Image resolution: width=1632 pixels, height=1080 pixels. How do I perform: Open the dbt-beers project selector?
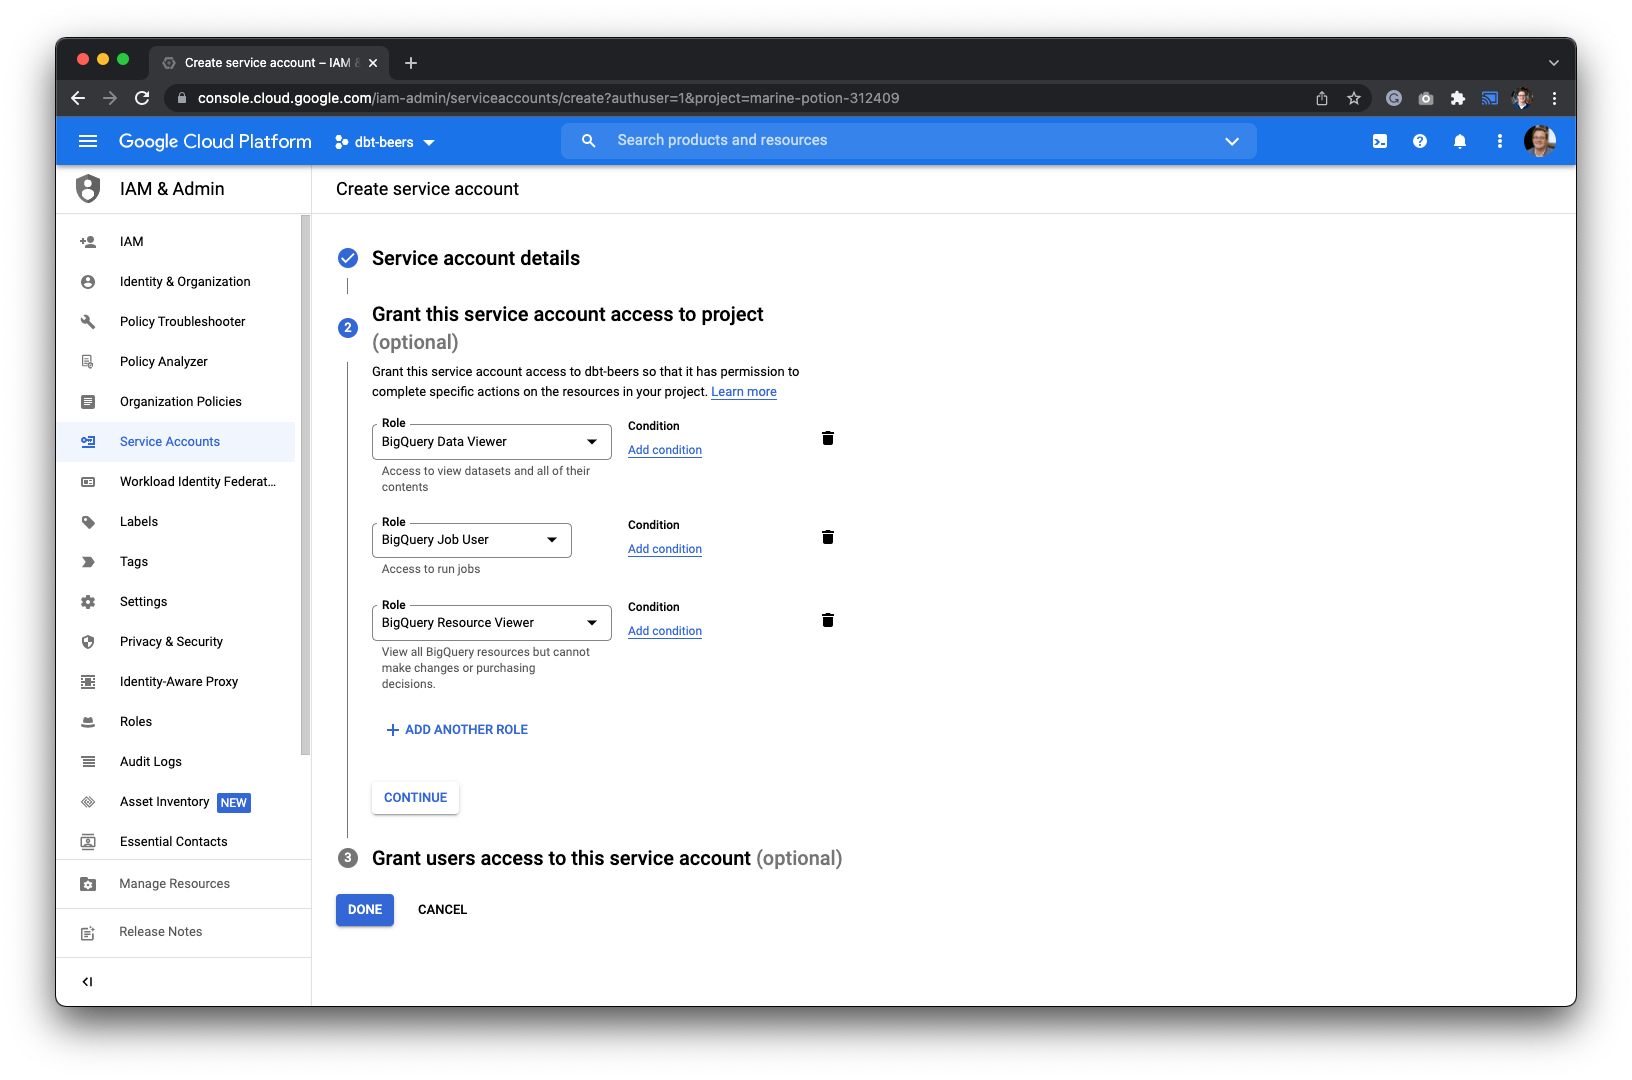tap(385, 142)
